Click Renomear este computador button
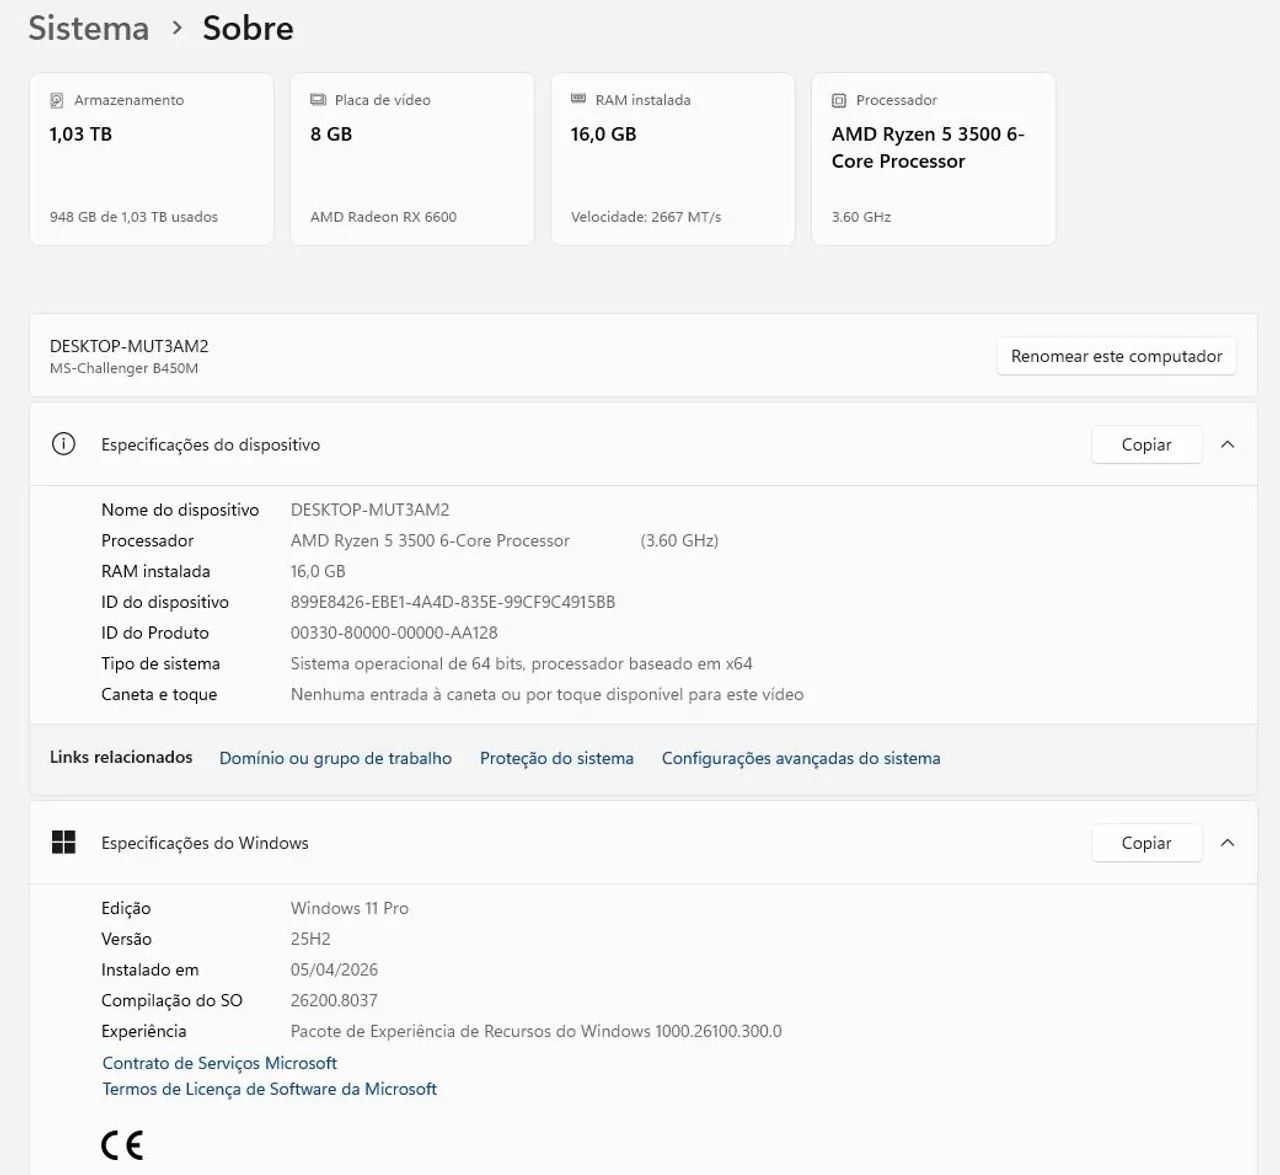This screenshot has width=1280, height=1175. coord(1117,356)
